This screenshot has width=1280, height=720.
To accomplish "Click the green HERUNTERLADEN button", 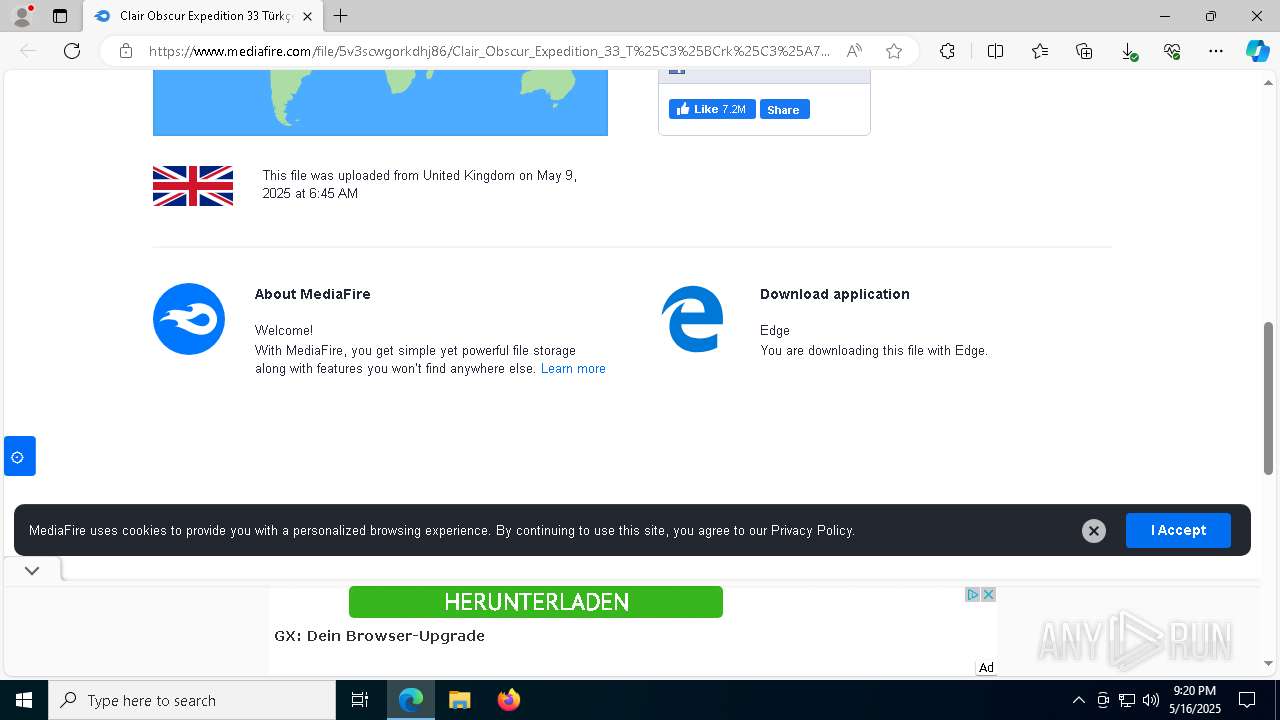I will tap(536, 602).
